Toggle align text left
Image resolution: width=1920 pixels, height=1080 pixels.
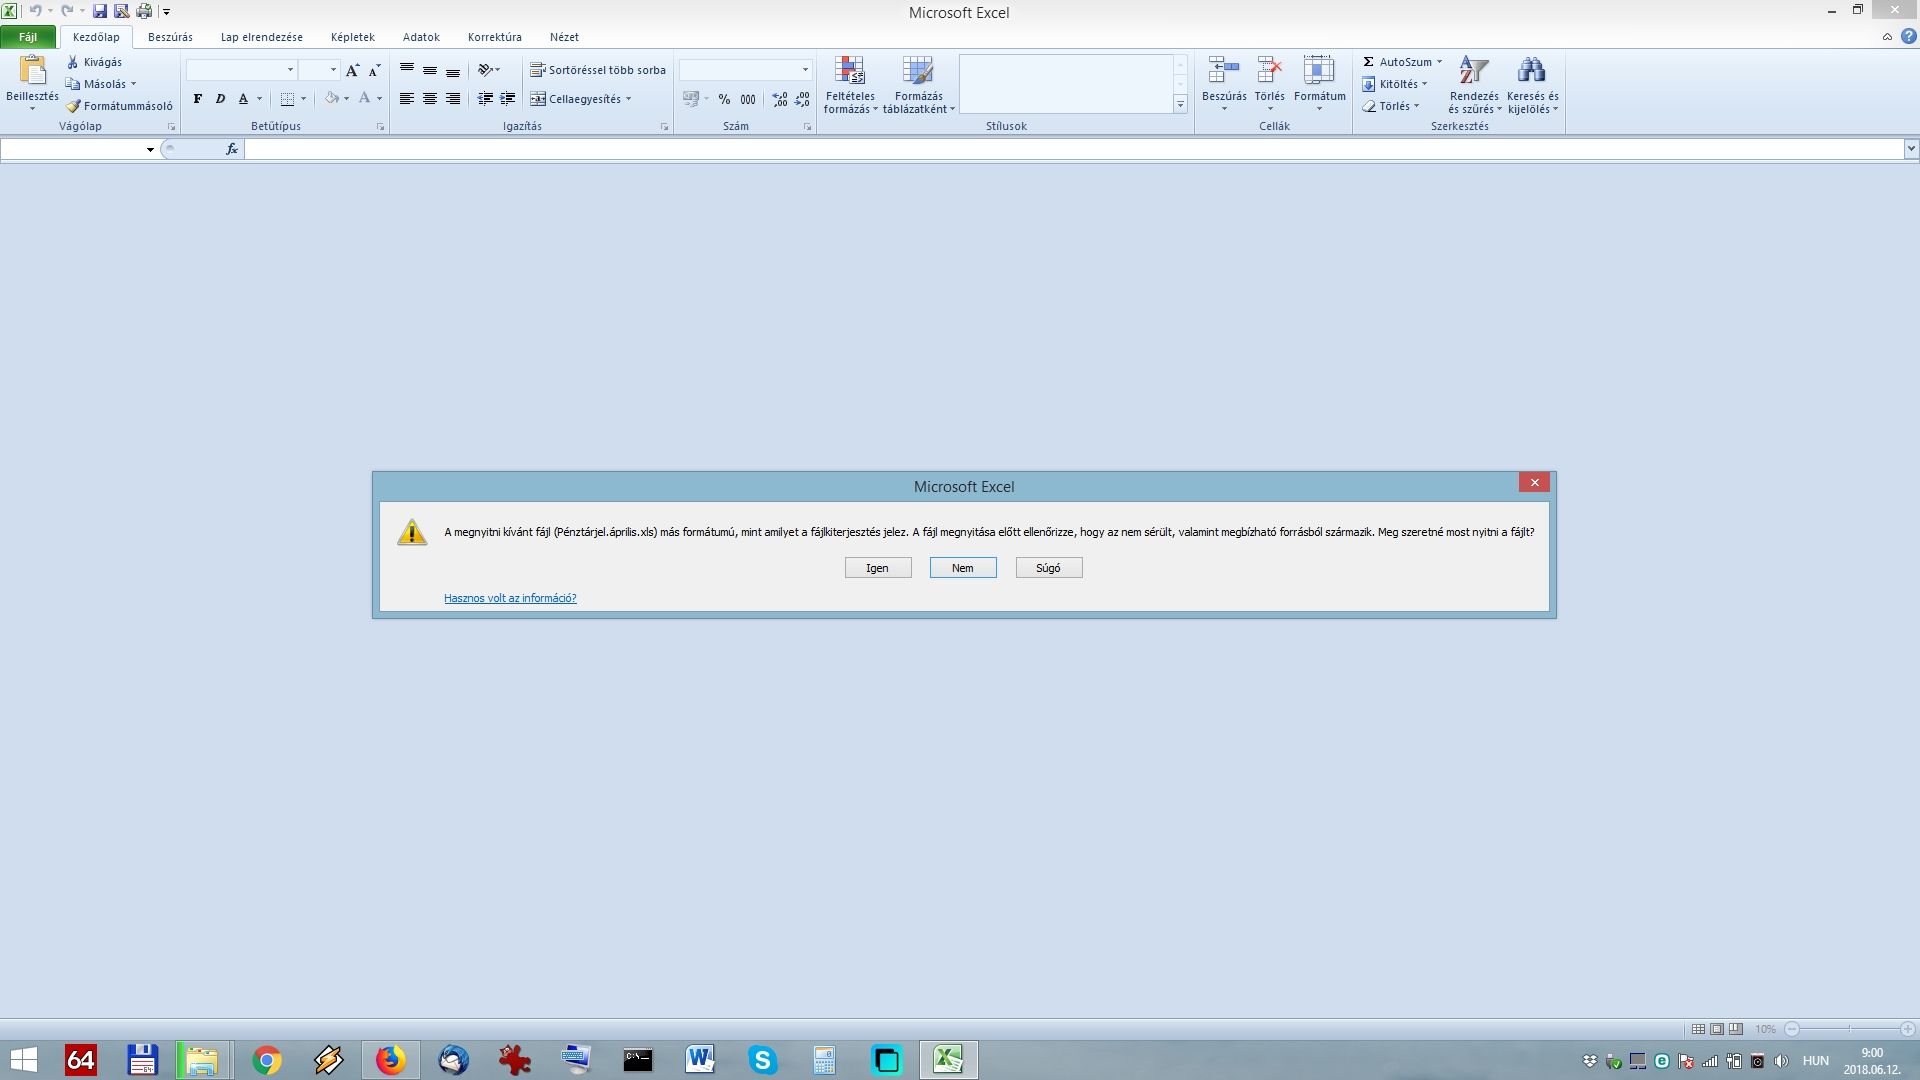coord(407,99)
